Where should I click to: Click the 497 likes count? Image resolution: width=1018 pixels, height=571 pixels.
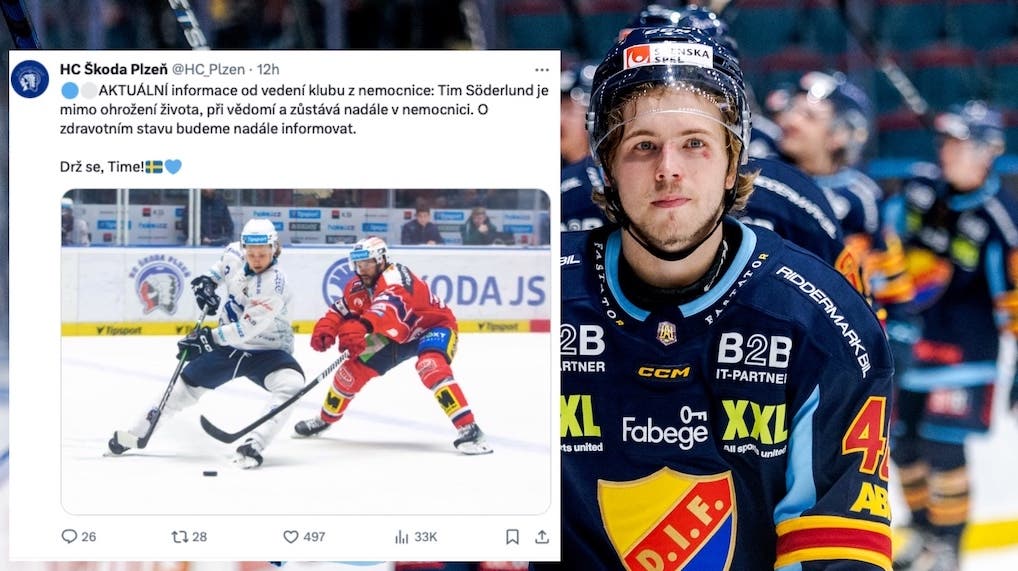coord(314,537)
